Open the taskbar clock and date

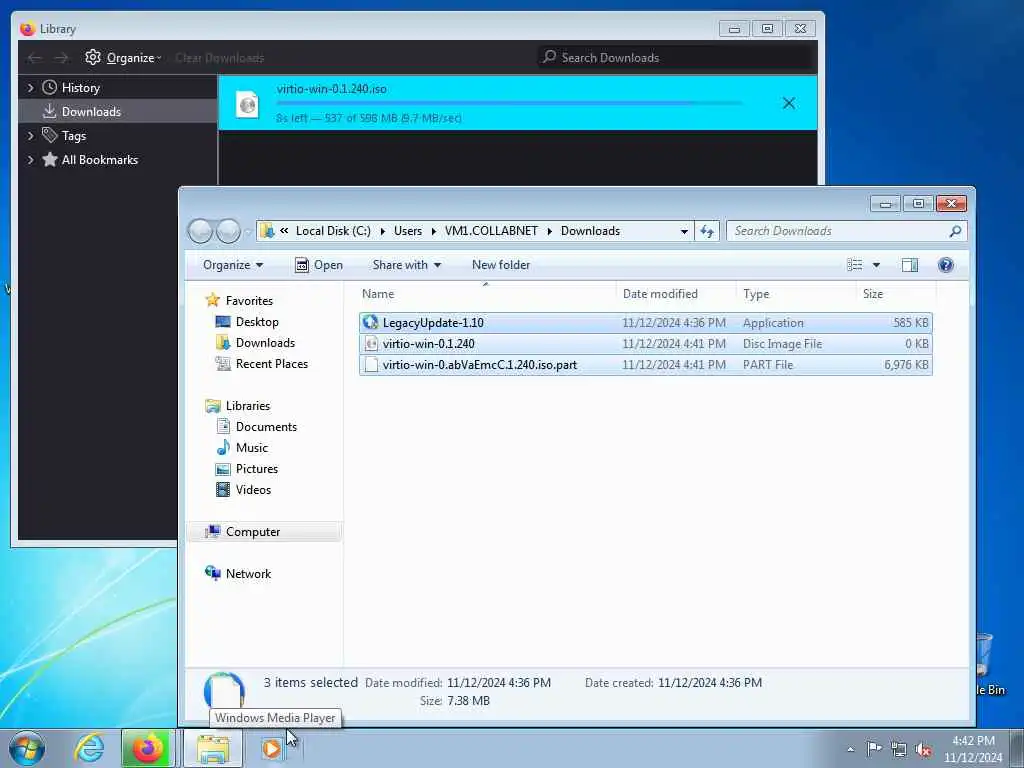[973, 749]
